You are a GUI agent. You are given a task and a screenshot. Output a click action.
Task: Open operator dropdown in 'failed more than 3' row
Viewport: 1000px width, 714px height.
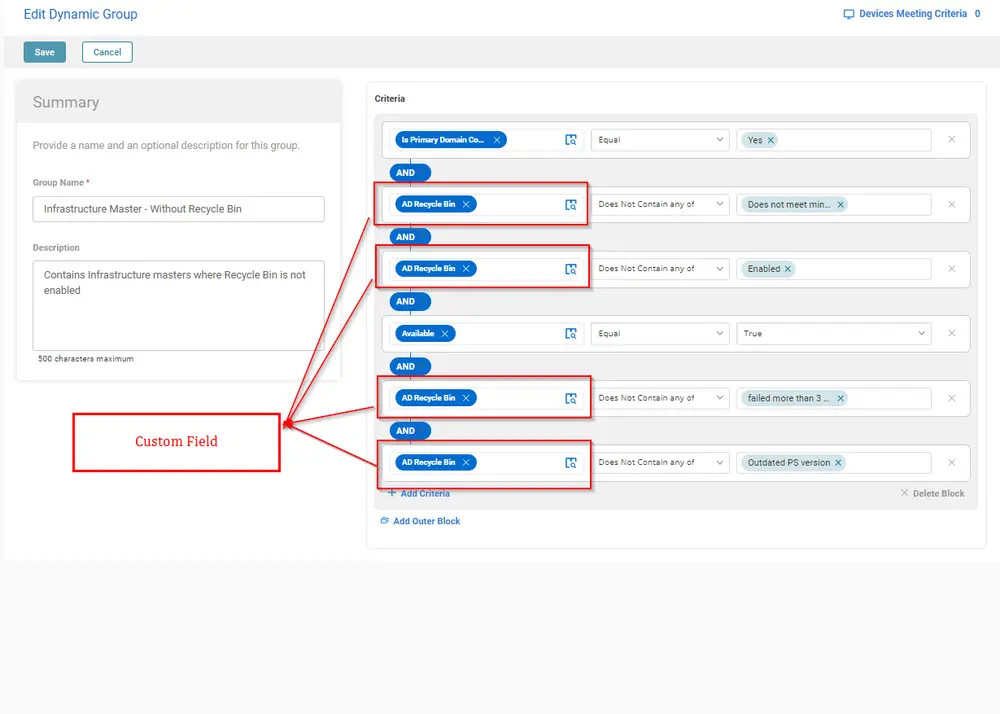tap(660, 398)
